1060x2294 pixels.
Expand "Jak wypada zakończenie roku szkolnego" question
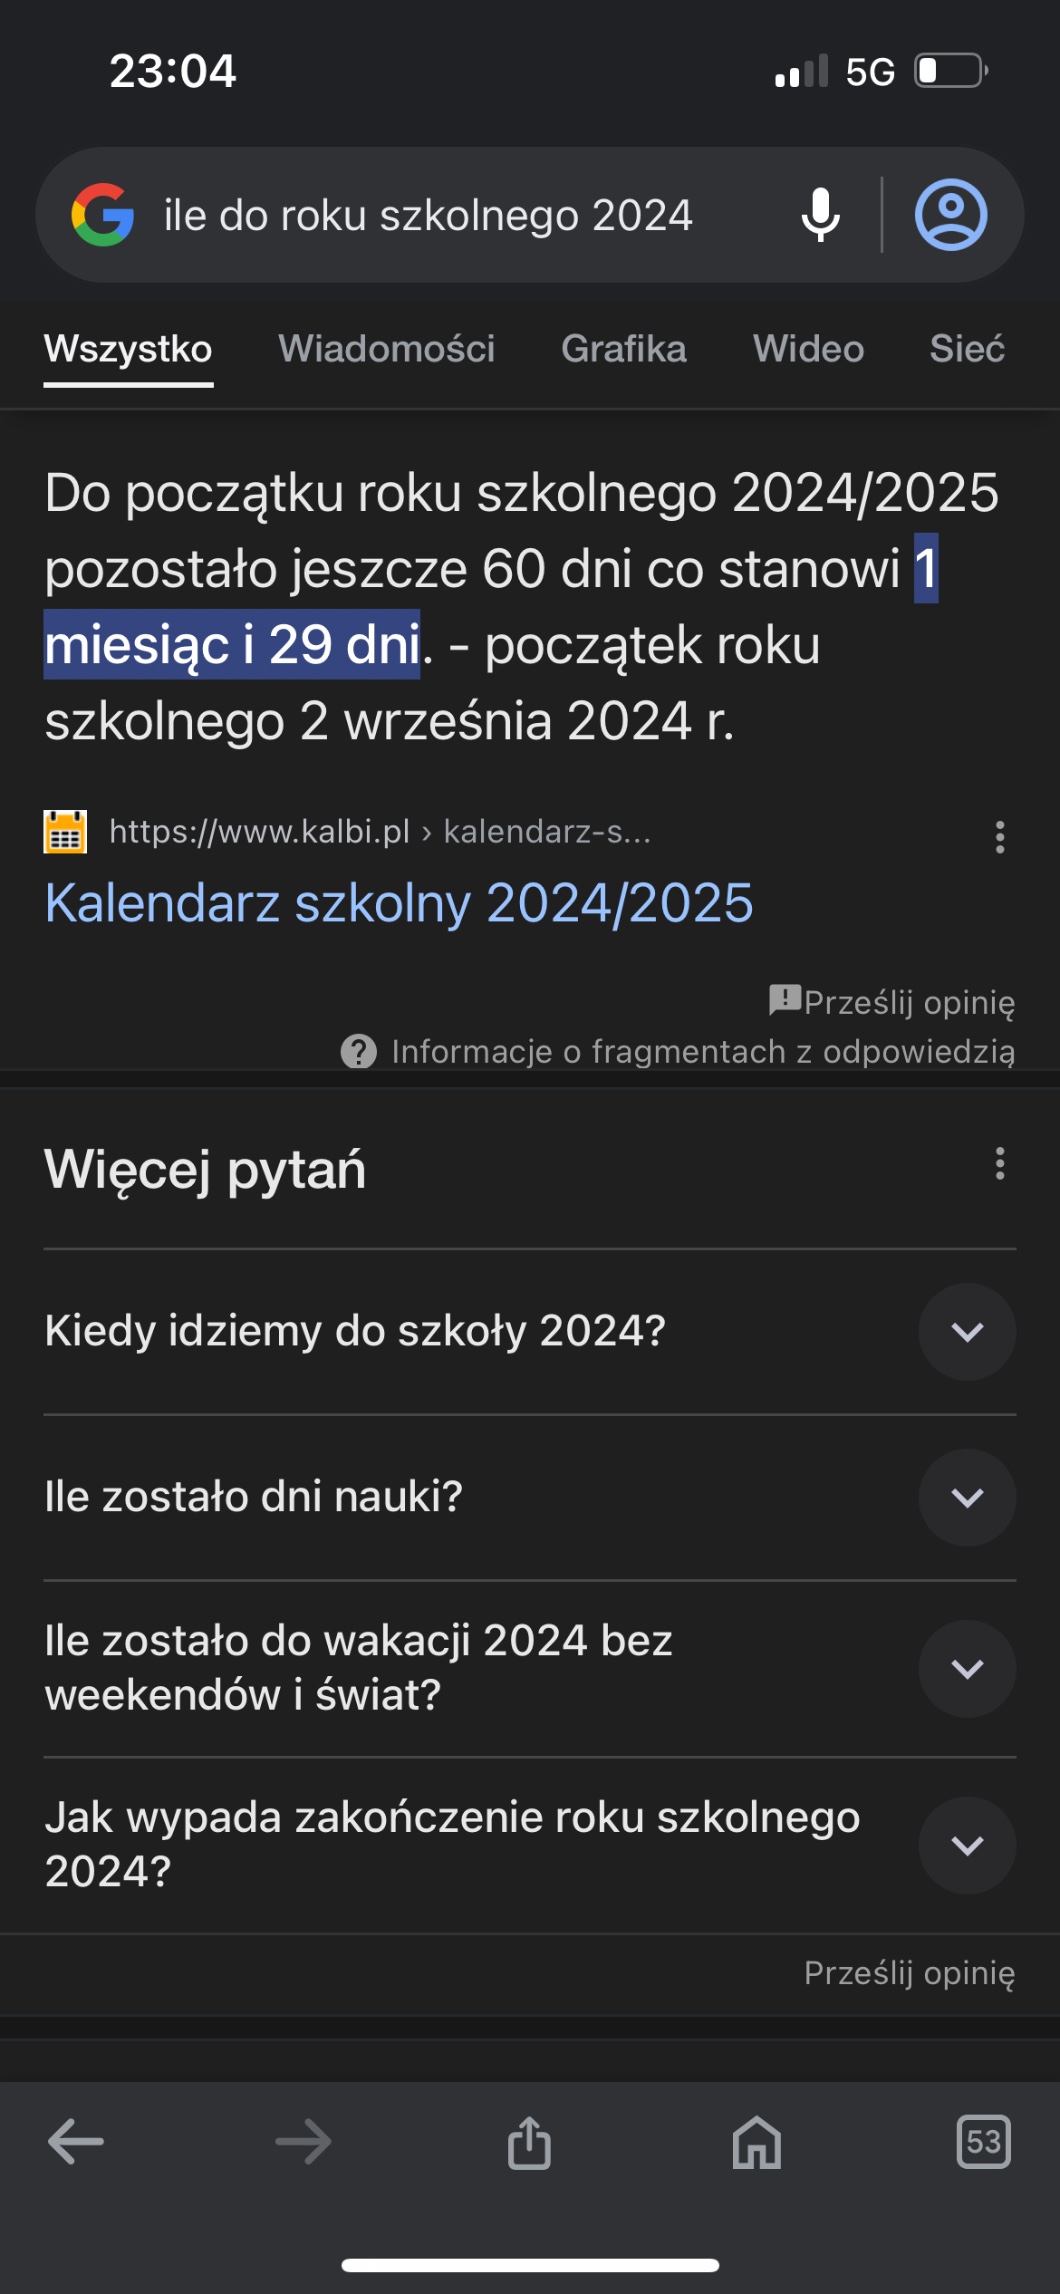[967, 1846]
